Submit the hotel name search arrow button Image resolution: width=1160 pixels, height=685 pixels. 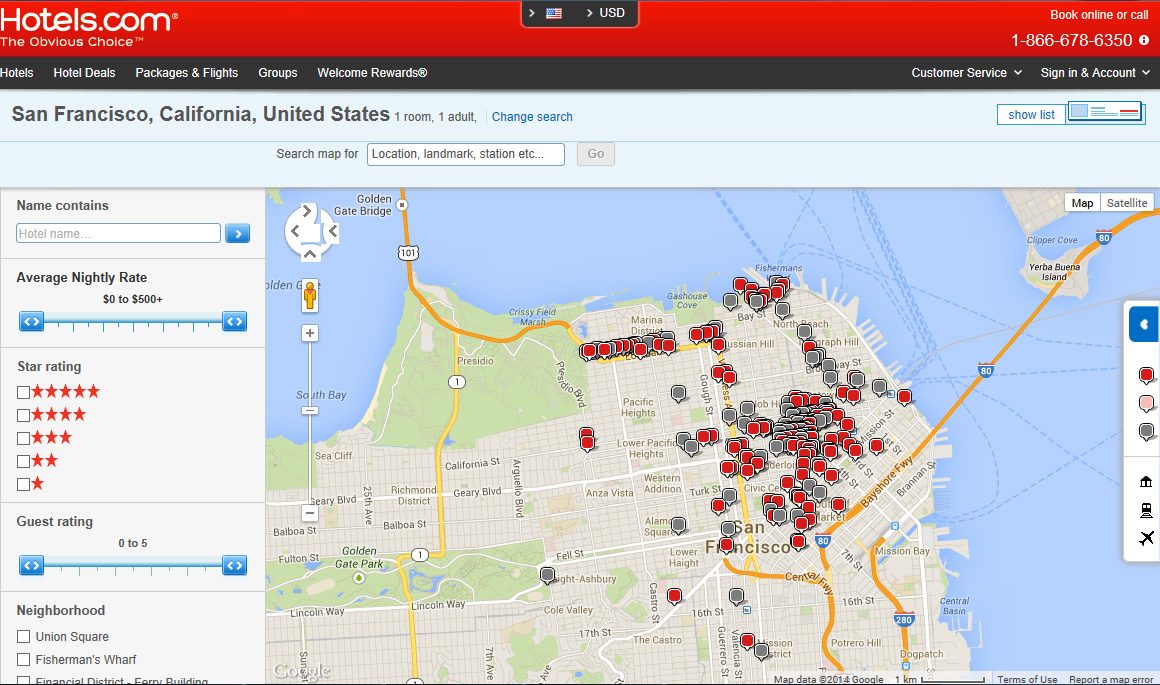(237, 234)
